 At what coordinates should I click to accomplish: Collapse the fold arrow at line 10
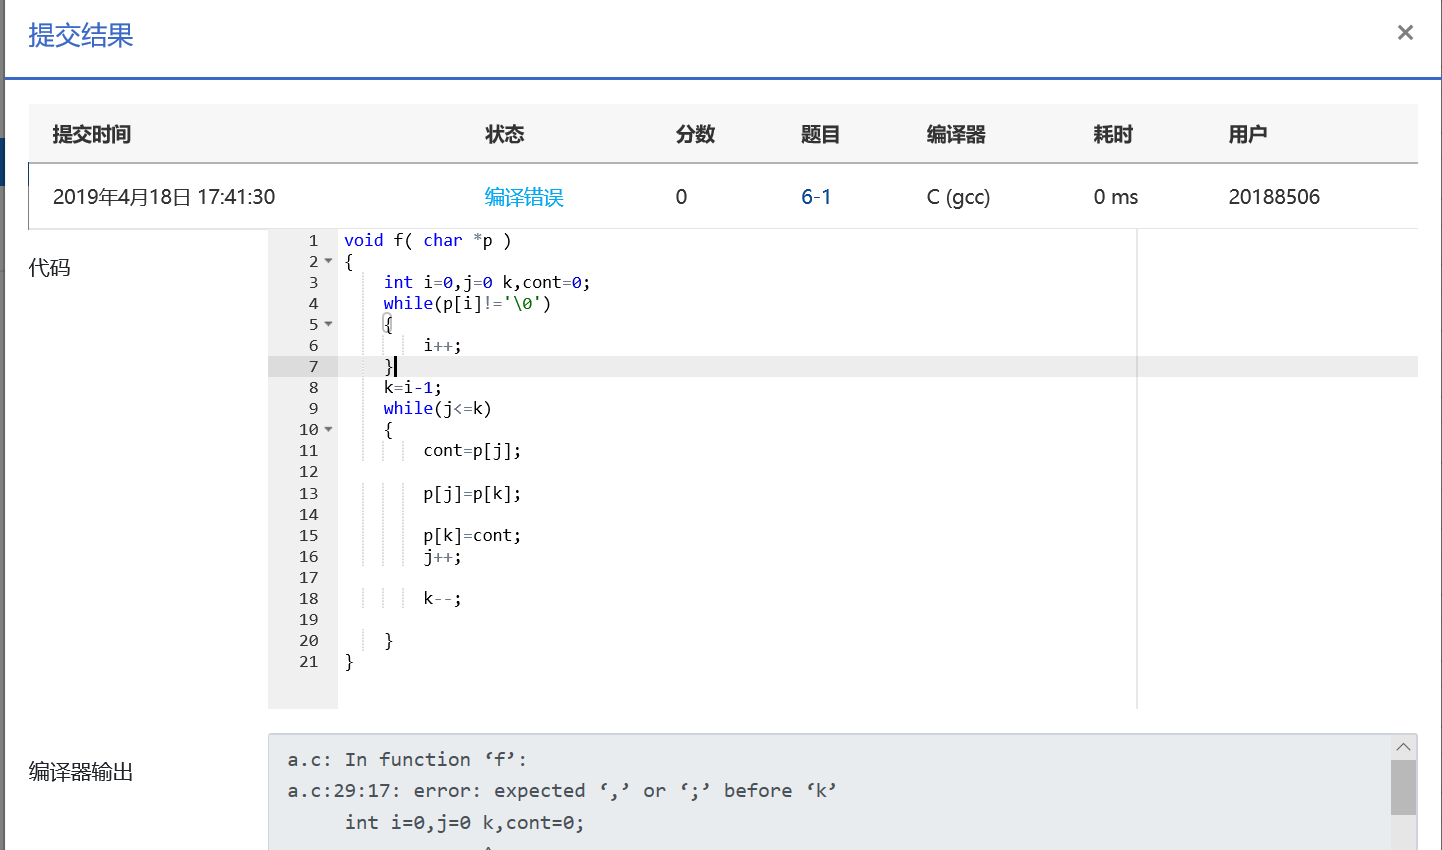pos(328,429)
